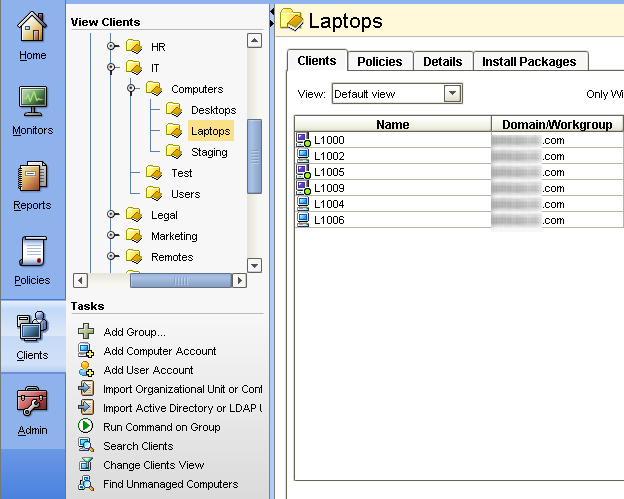Click the Run Command on Group icon

coord(86,426)
